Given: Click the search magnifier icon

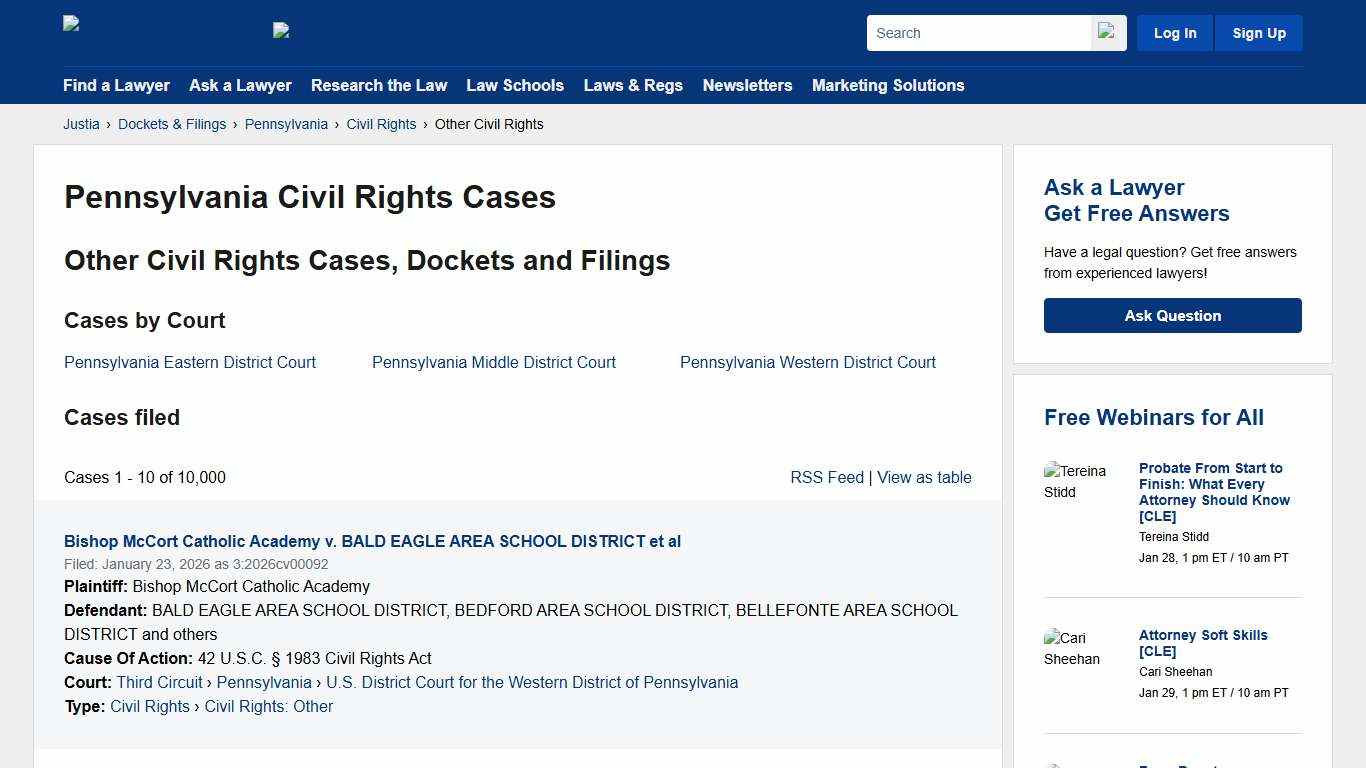Looking at the screenshot, I should point(1107,32).
